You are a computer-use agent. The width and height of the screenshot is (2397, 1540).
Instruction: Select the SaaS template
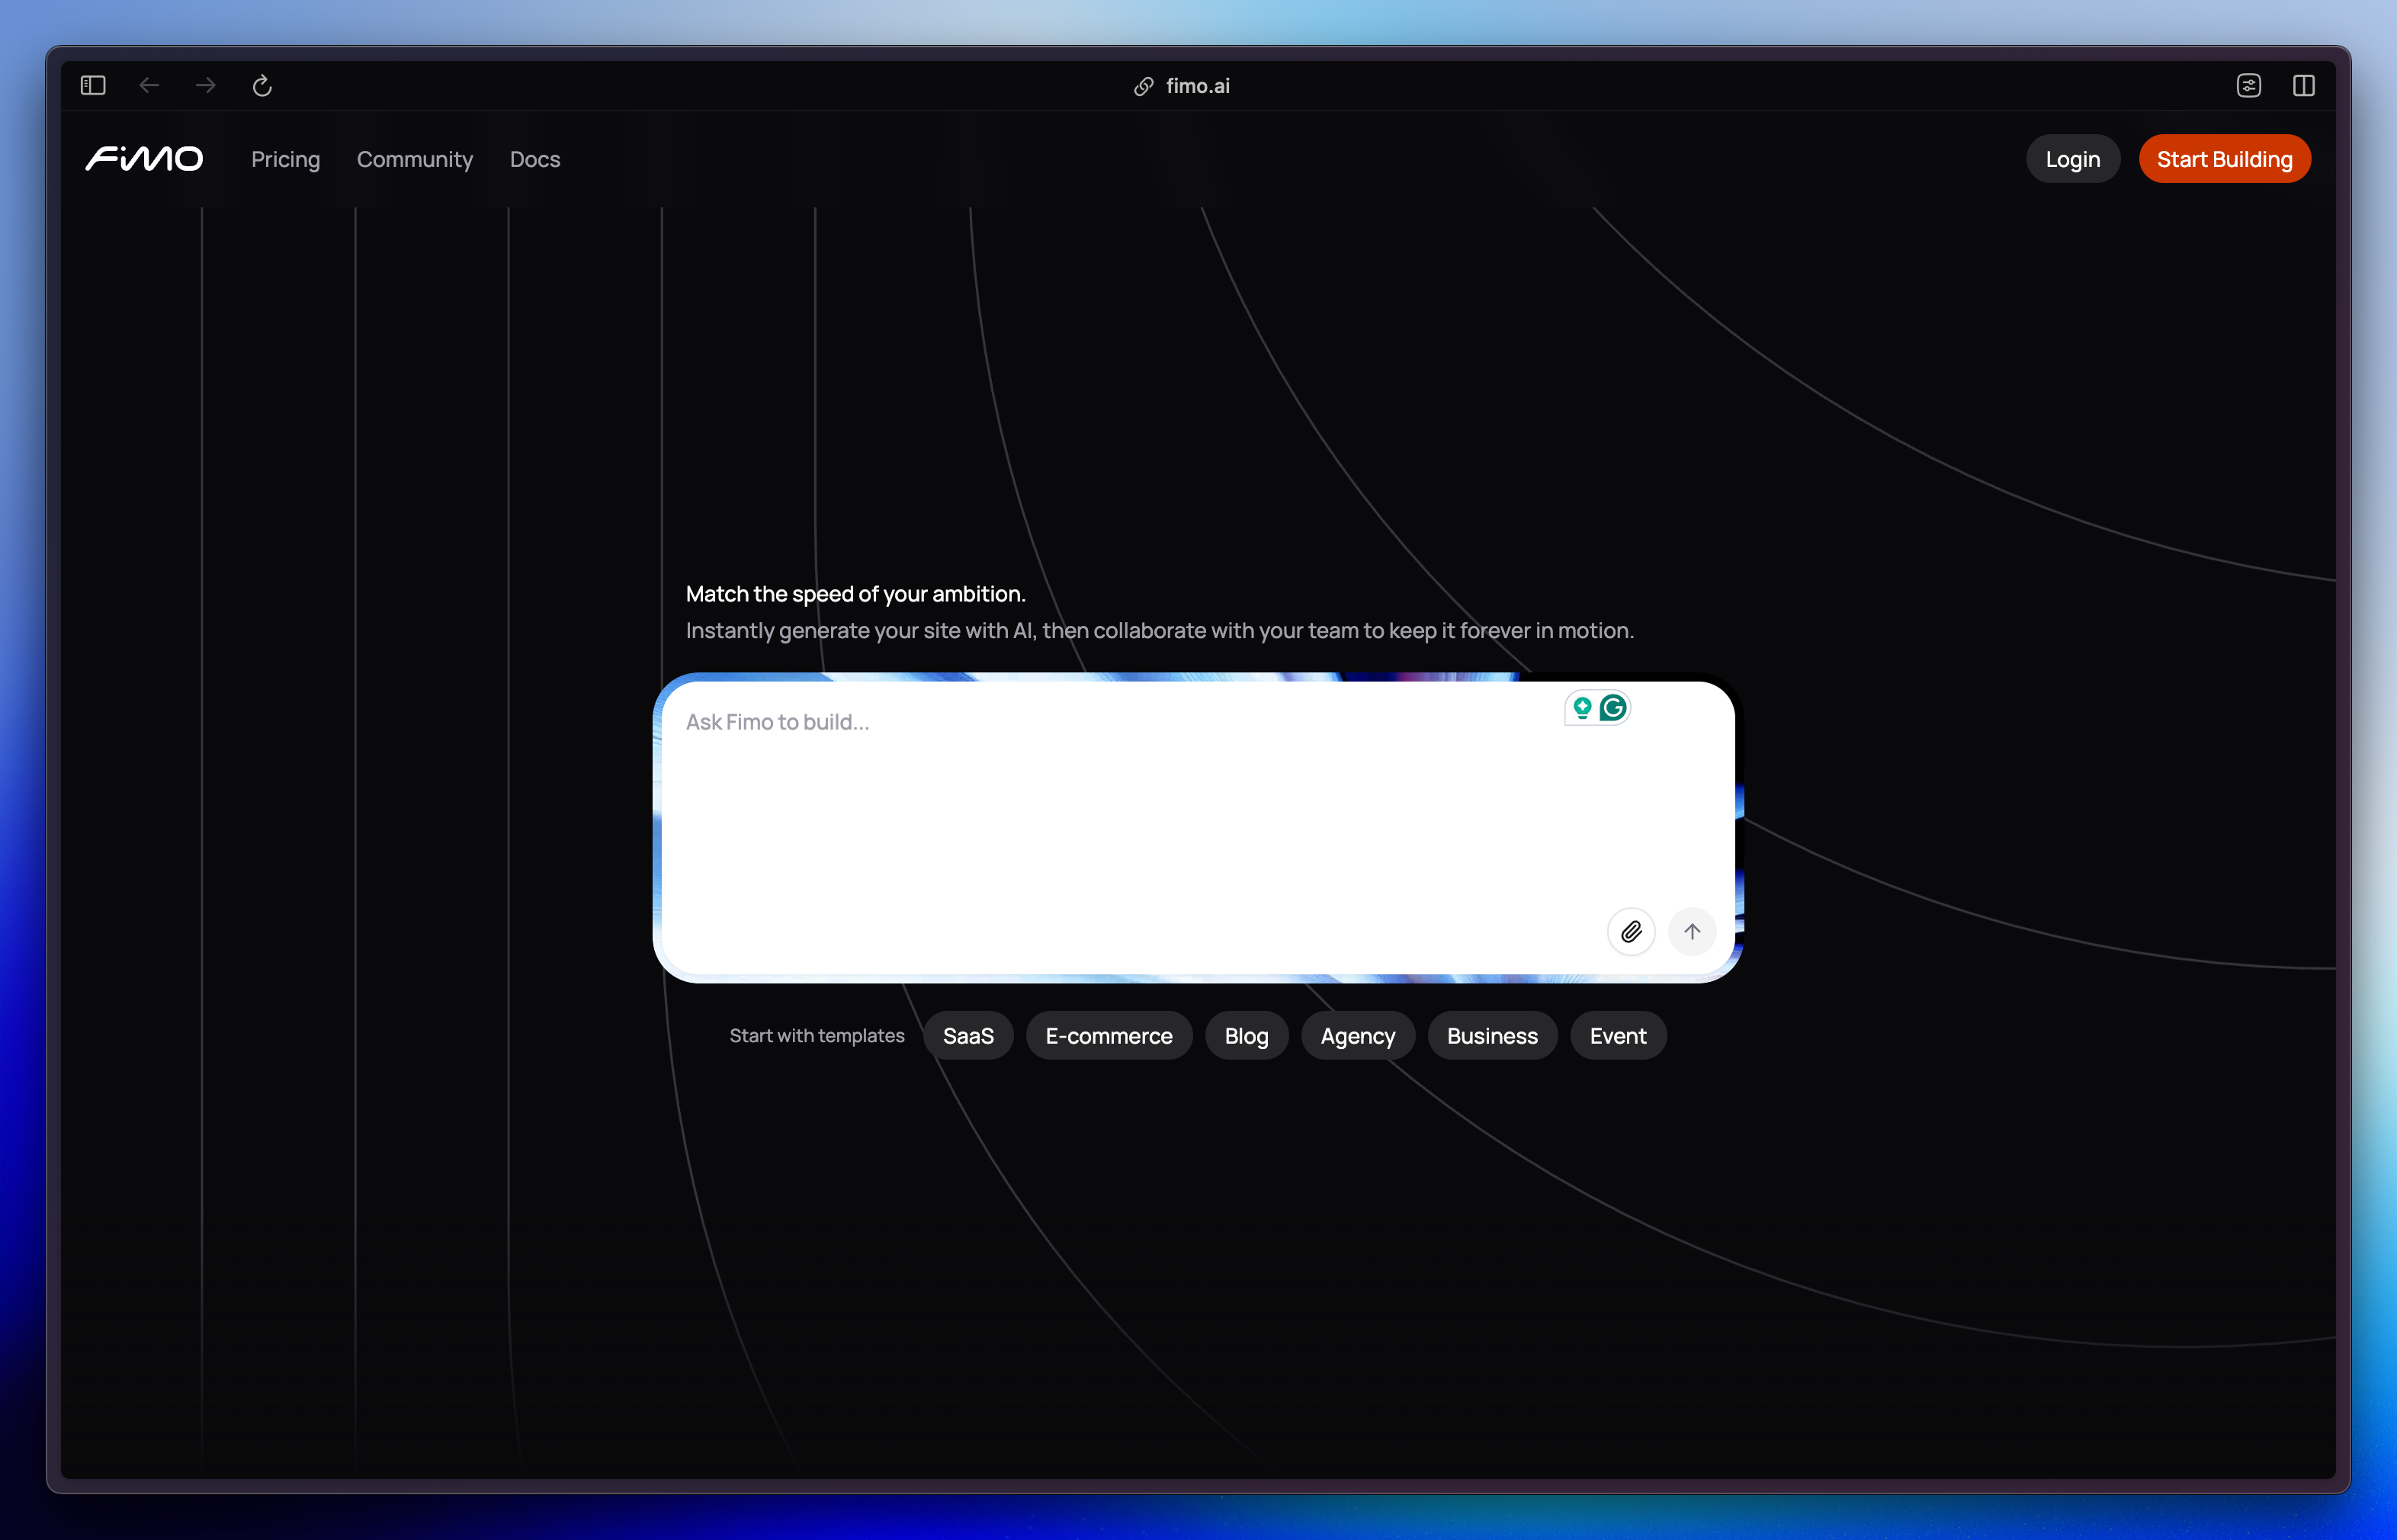[x=968, y=1036]
